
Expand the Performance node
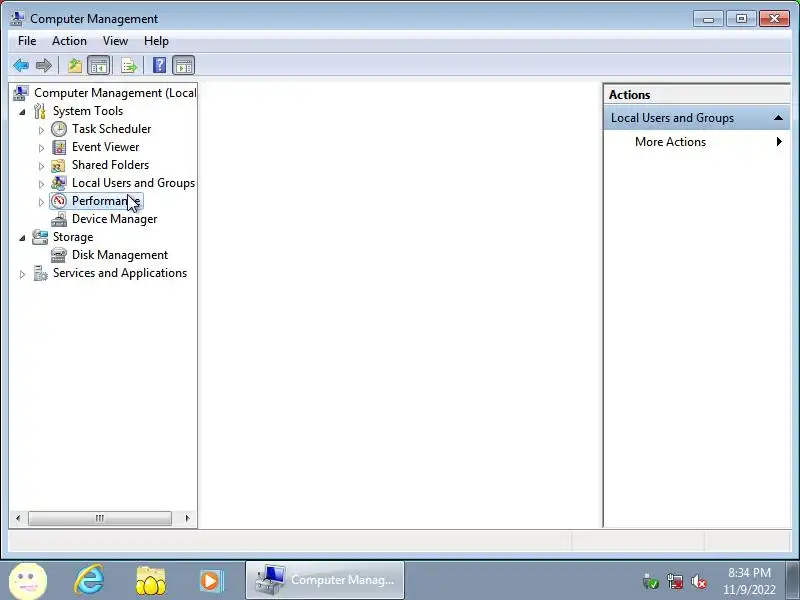(x=41, y=202)
